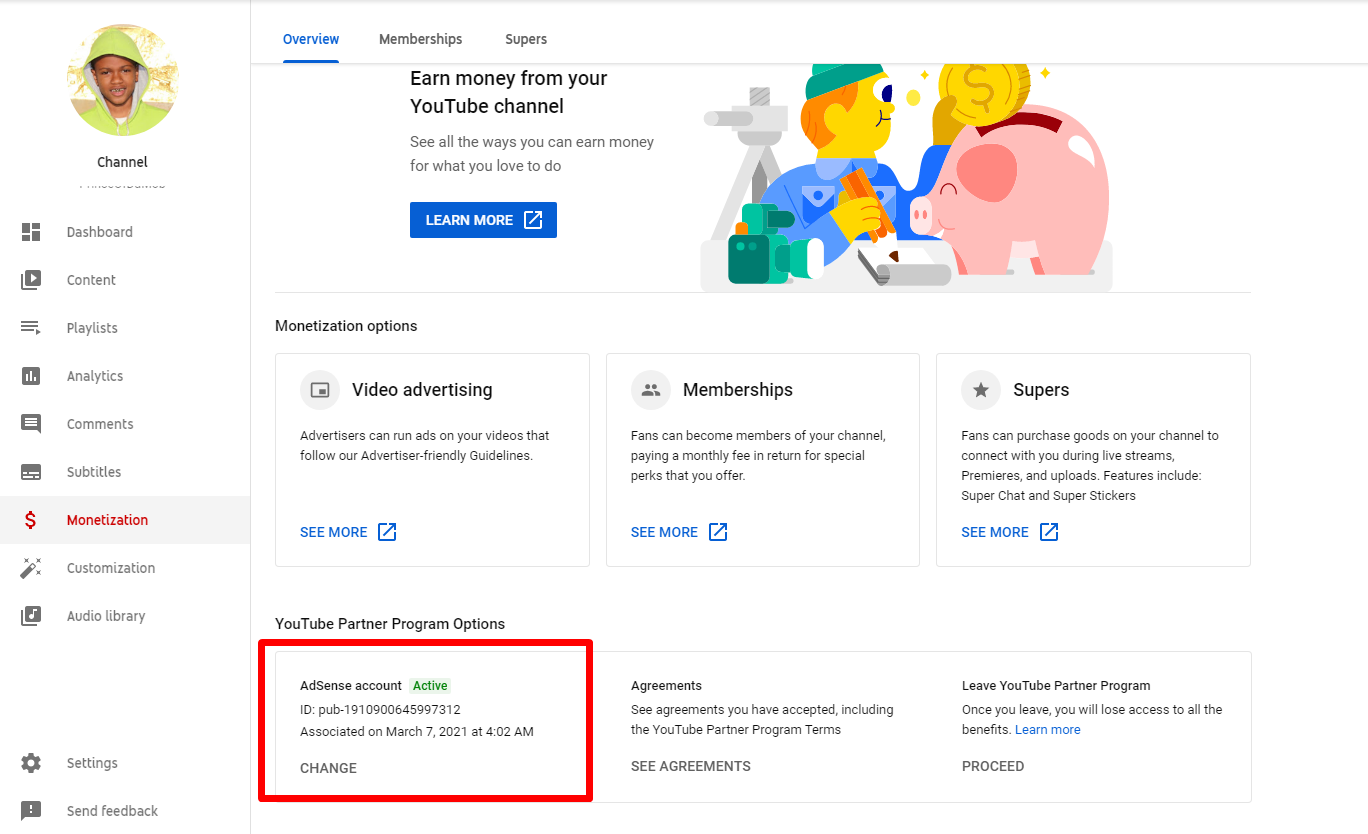
Task: Click the blue LEARN MORE button
Action: click(483, 220)
